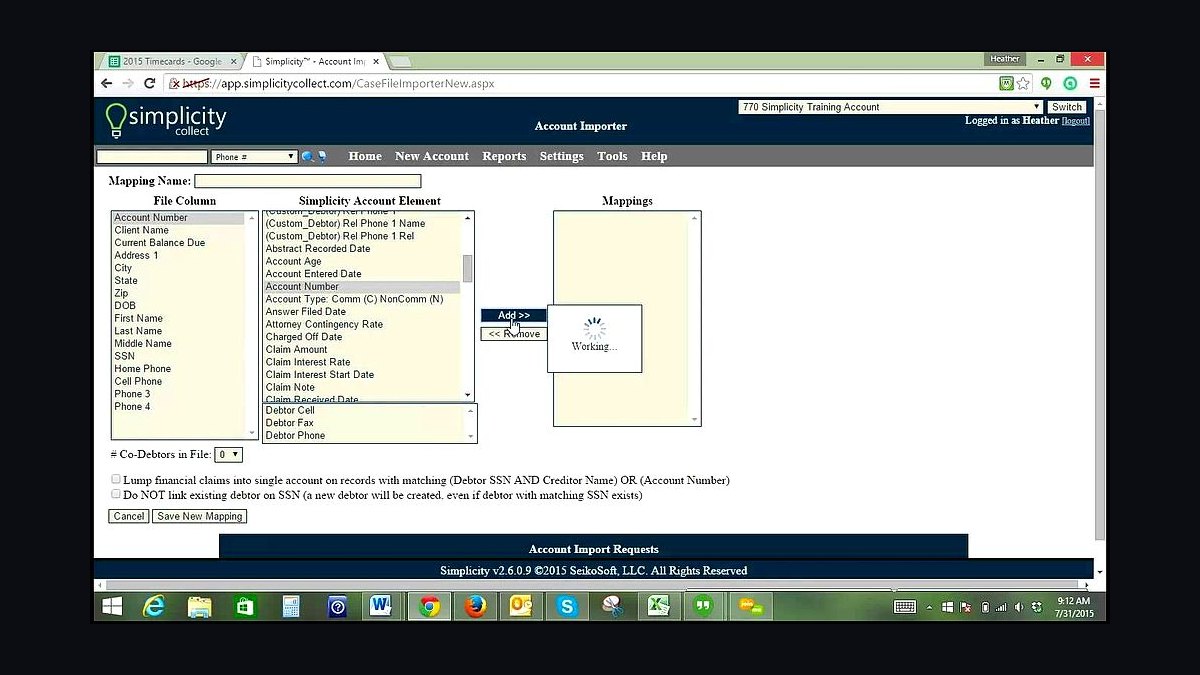Open Hangouts from the taskbar
The image size is (1200, 675).
click(x=704, y=606)
